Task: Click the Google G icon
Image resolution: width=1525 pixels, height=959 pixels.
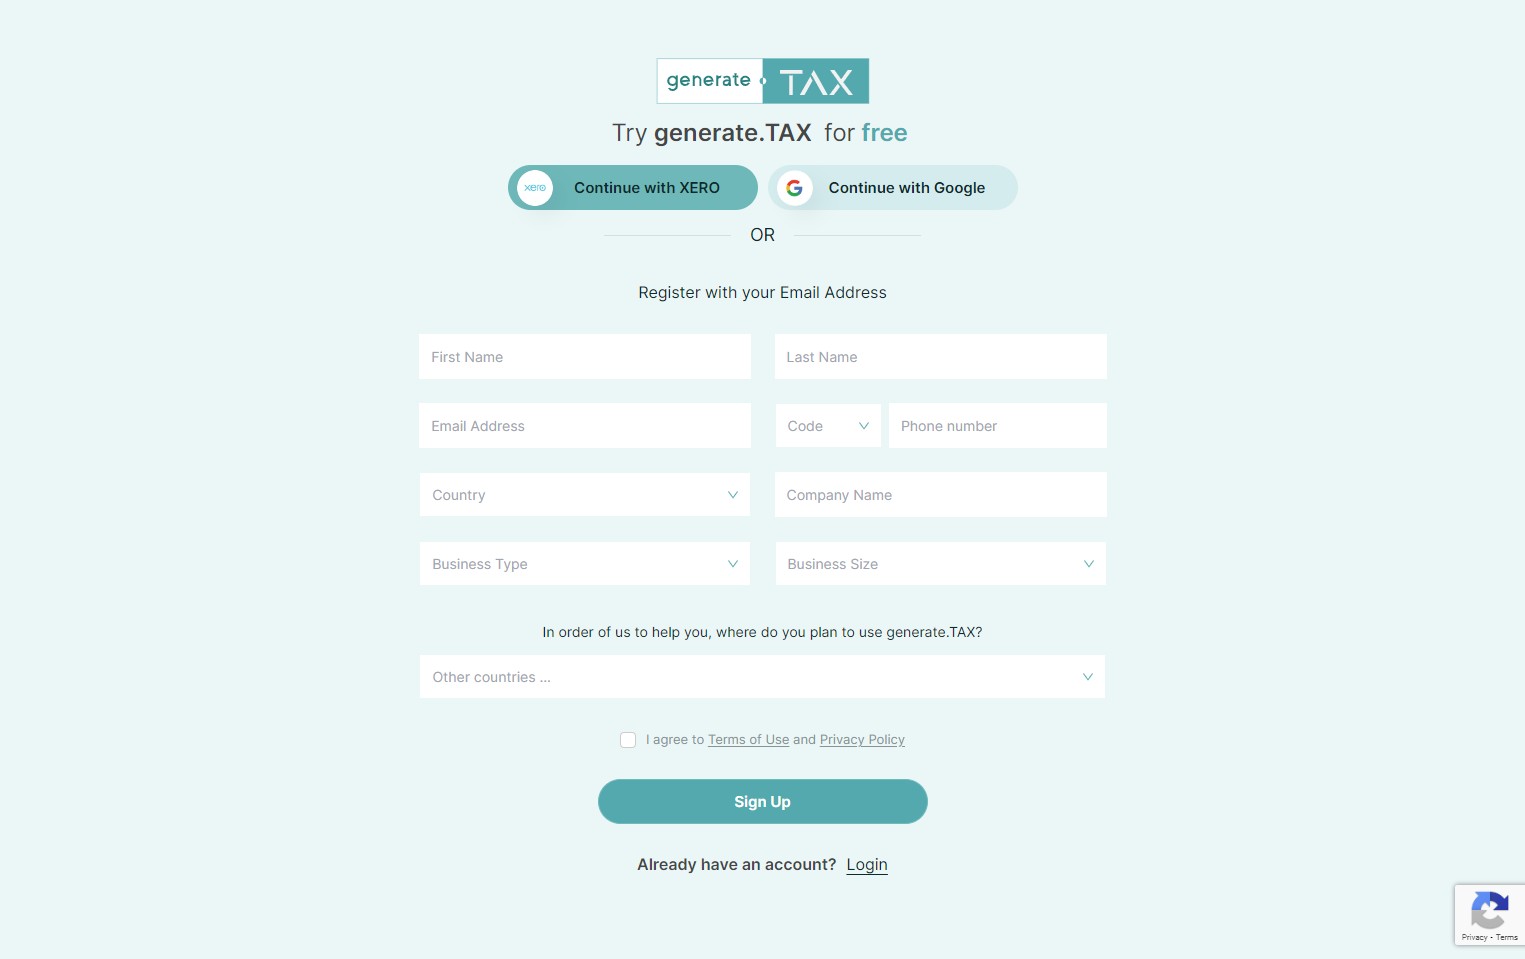Action: click(x=794, y=188)
